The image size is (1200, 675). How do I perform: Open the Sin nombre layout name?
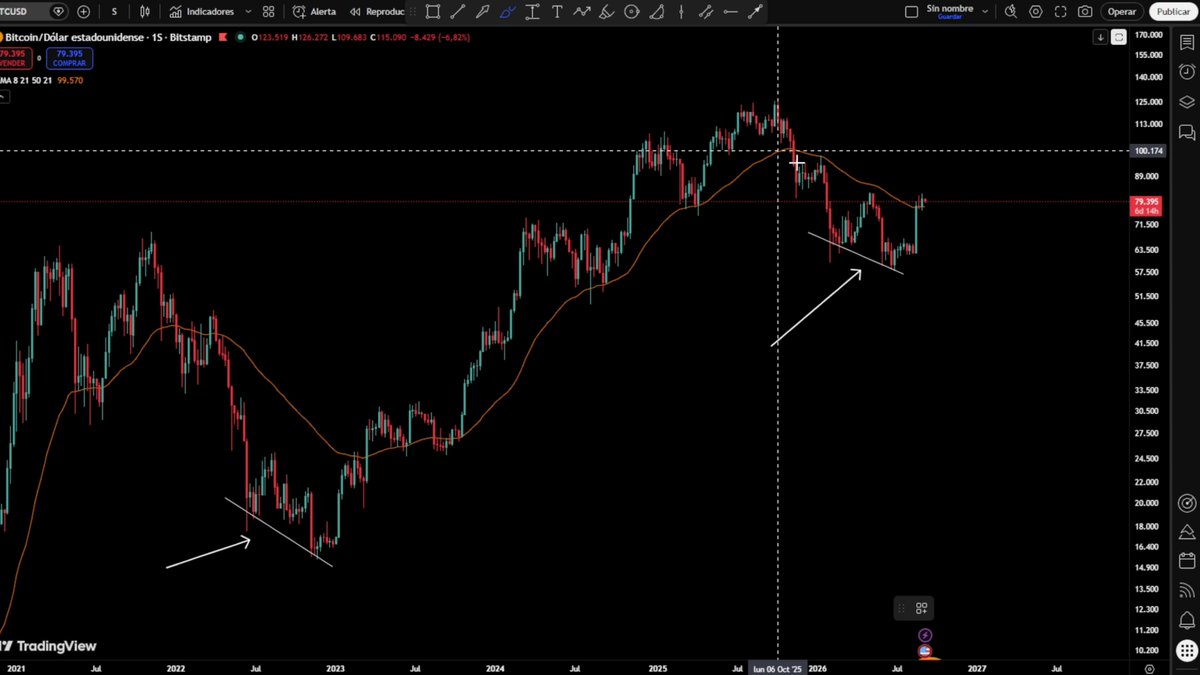tap(949, 9)
